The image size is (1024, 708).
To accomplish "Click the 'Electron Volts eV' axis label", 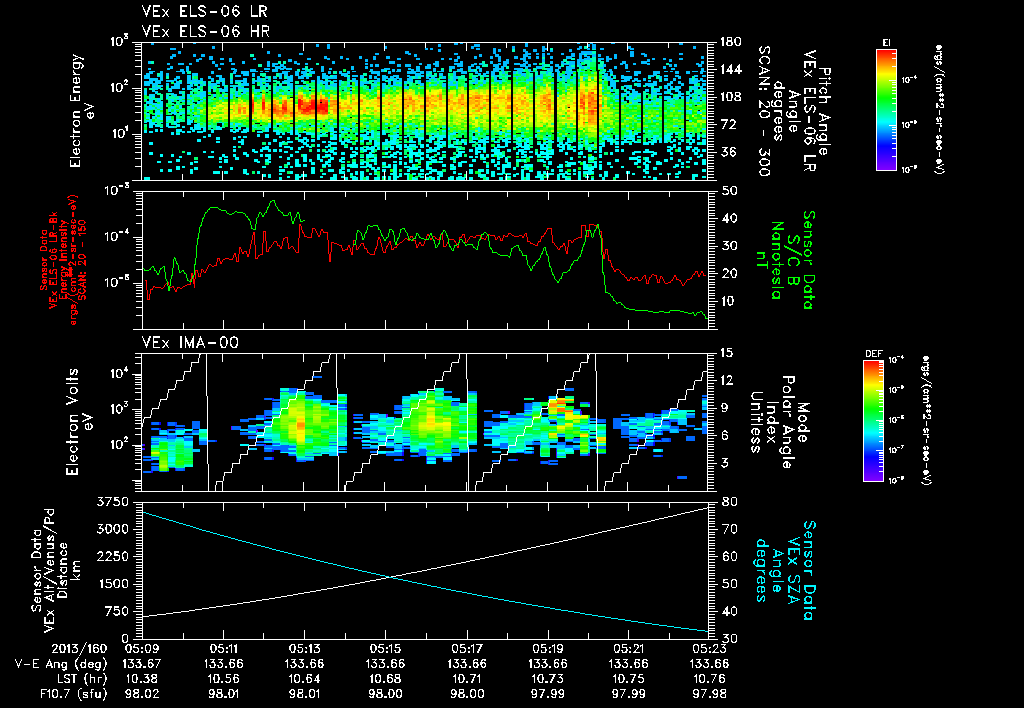I will pyautogui.click(x=78, y=421).
